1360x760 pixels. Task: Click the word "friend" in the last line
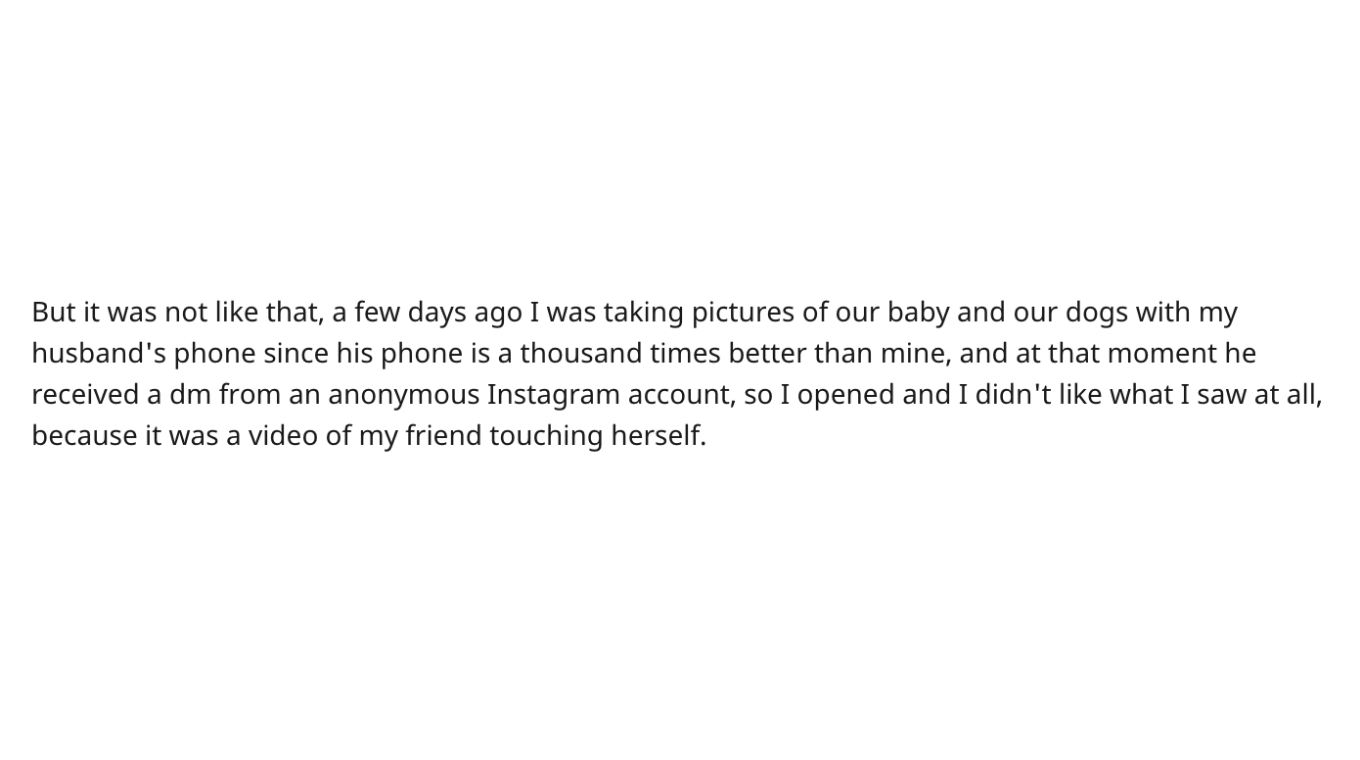[443, 436]
